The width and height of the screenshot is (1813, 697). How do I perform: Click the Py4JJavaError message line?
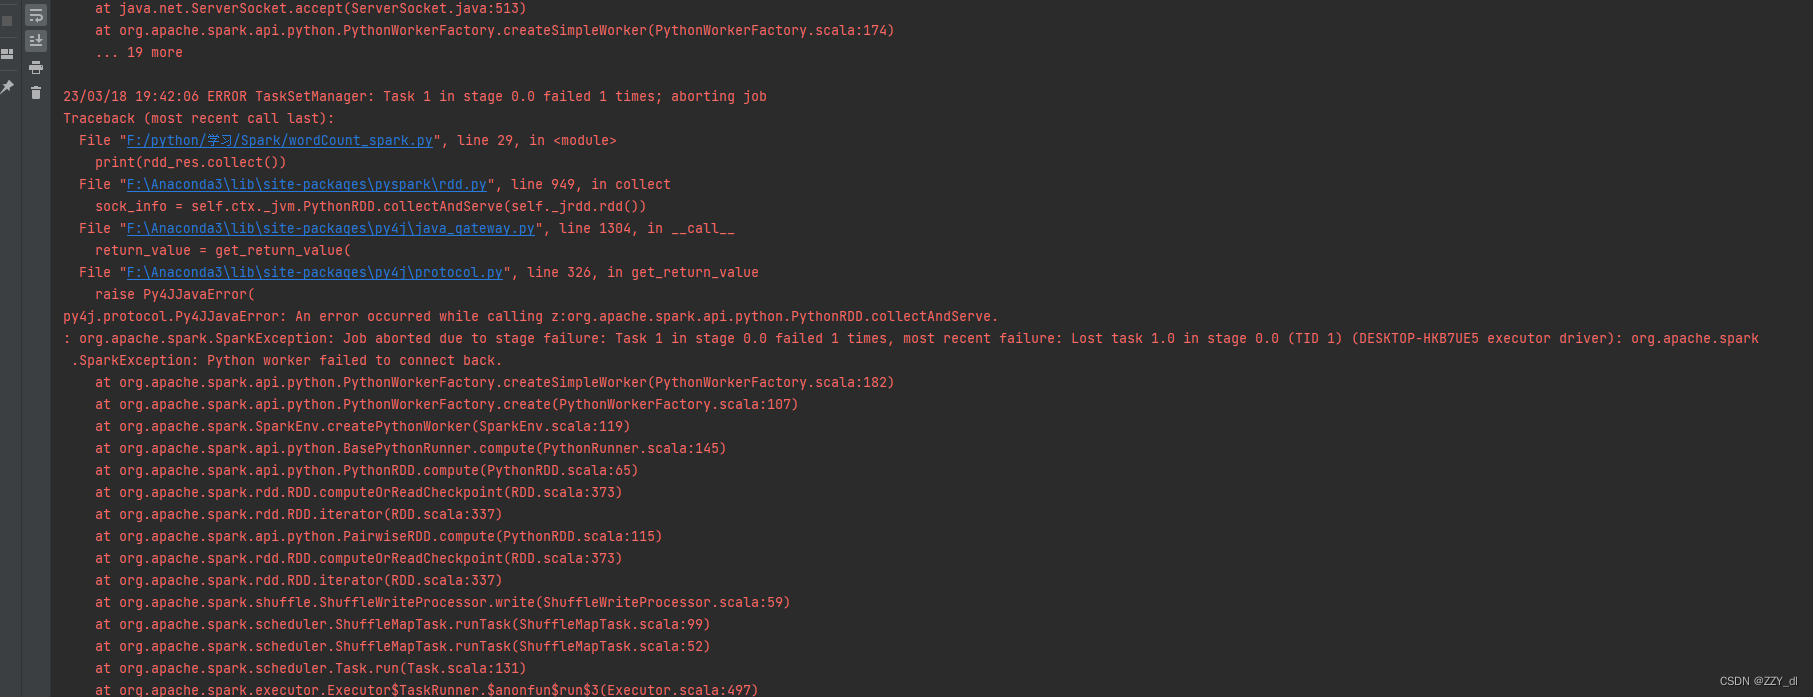coord(530,317)
